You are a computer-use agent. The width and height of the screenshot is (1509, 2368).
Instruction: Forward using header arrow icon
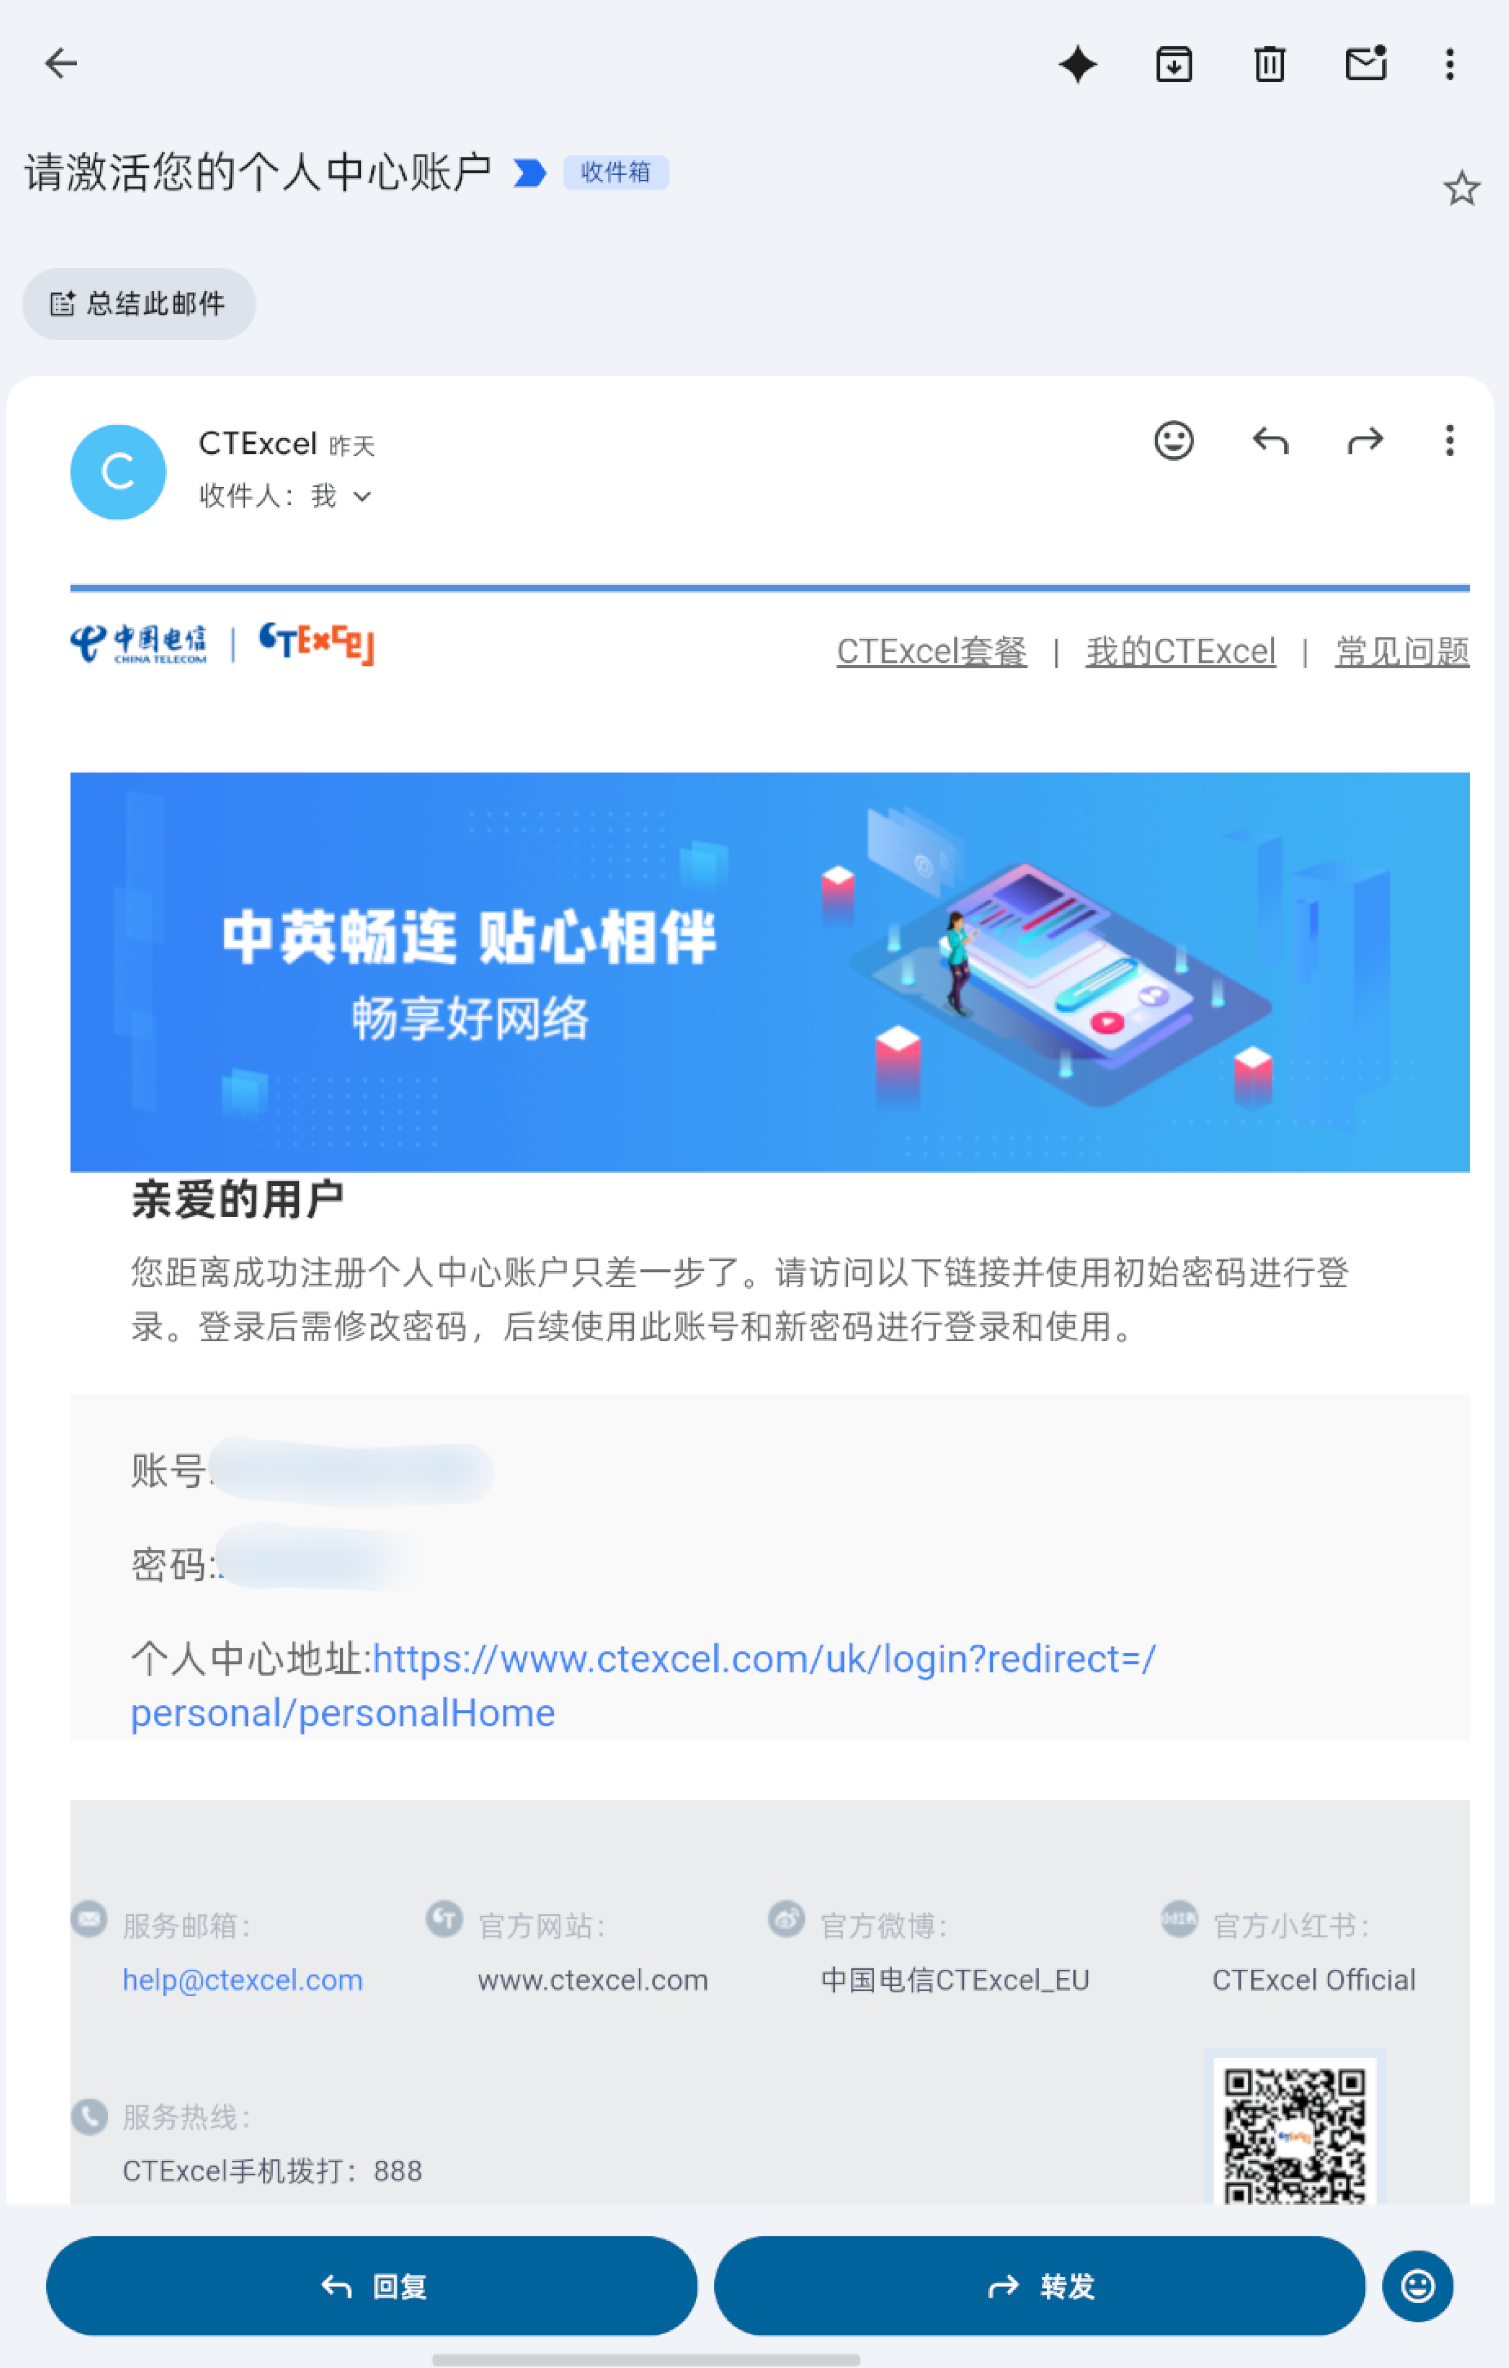coord(1365,441)
